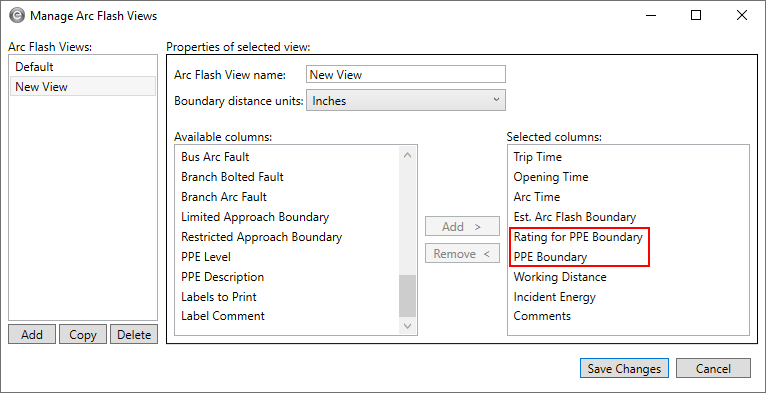Choose Limited Approach Boundary column
The image size is (766, 393).
[x=255, y=217]
